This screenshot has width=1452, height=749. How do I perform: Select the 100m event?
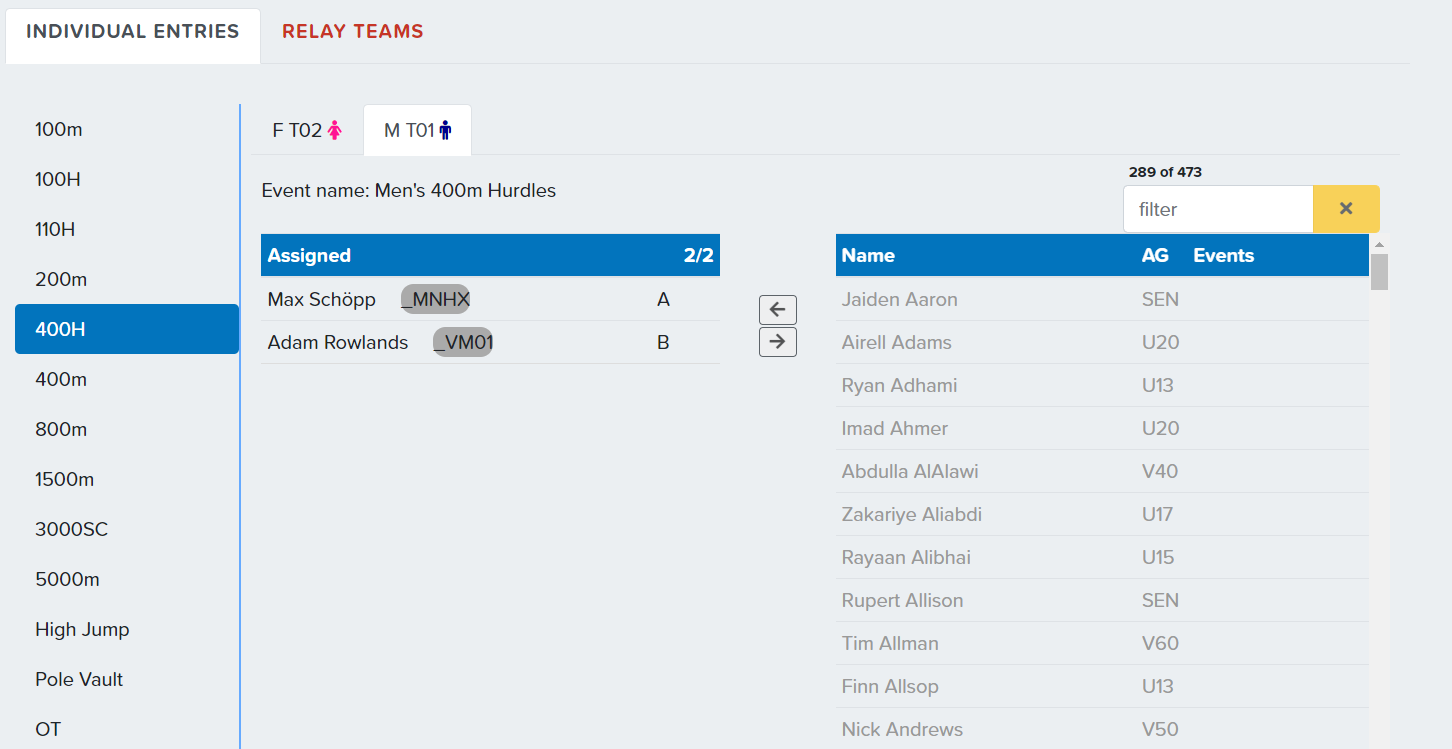pos(60,129)
